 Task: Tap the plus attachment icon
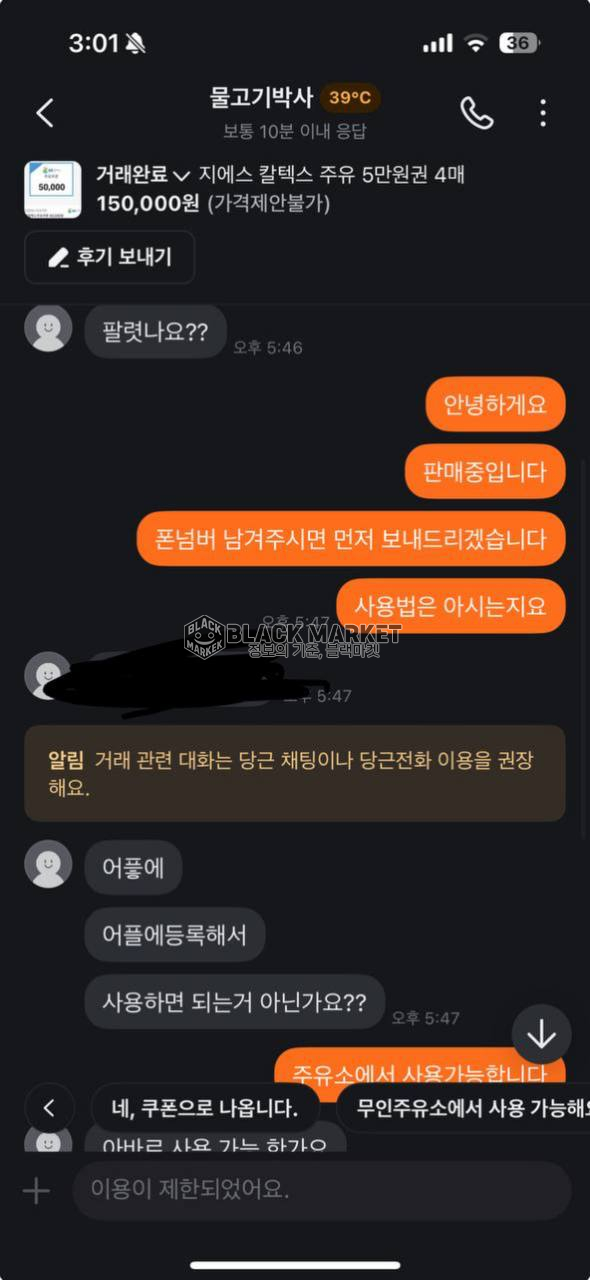coord(36,1190)
